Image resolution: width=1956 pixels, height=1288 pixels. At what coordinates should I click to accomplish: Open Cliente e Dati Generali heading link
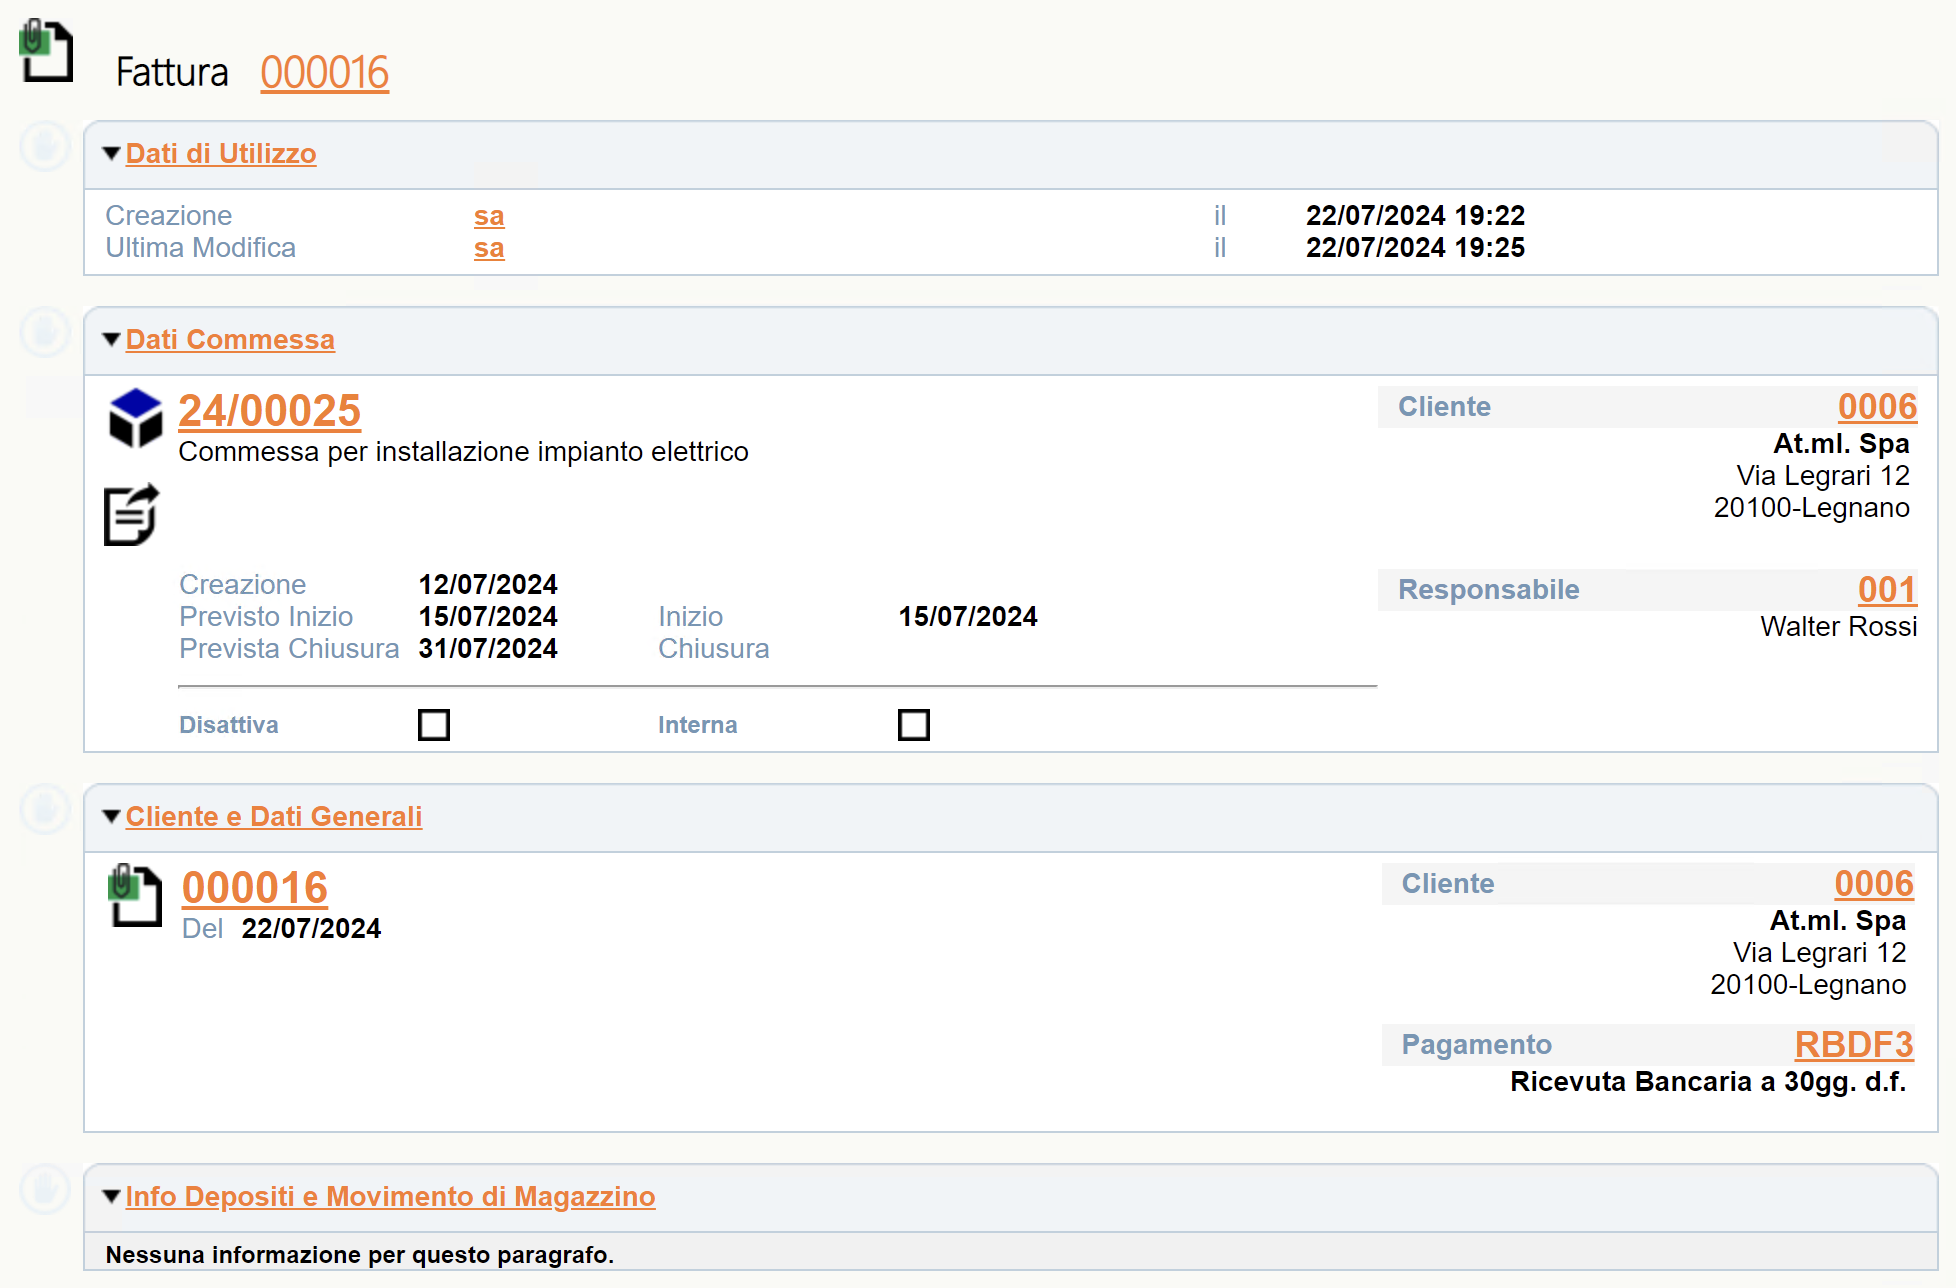point(274,817)
